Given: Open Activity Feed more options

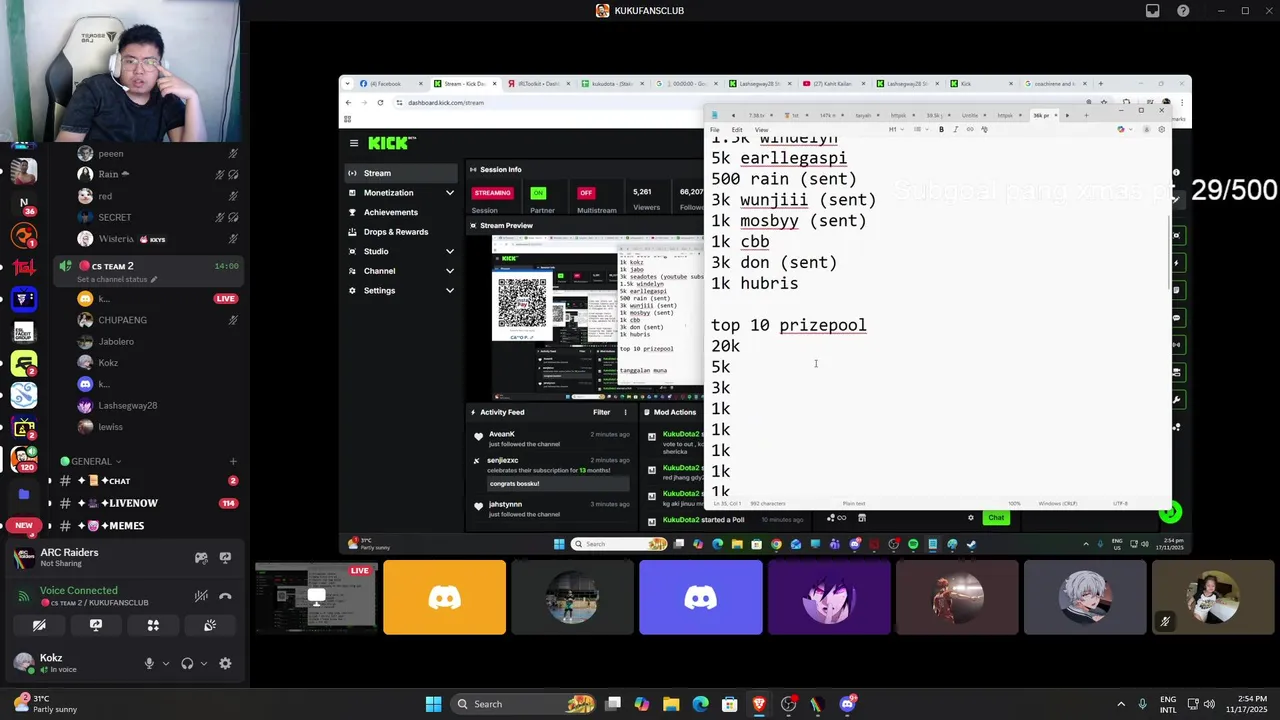Looking at the screenshot, I should [x=626, y=412].
